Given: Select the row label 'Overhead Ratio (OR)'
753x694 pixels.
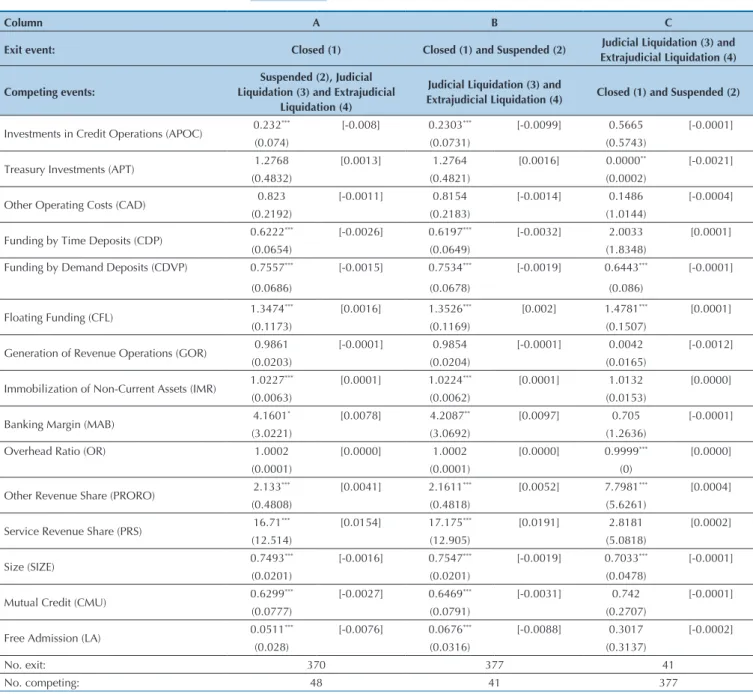Looking at the screenshot, I should [55, 450].
